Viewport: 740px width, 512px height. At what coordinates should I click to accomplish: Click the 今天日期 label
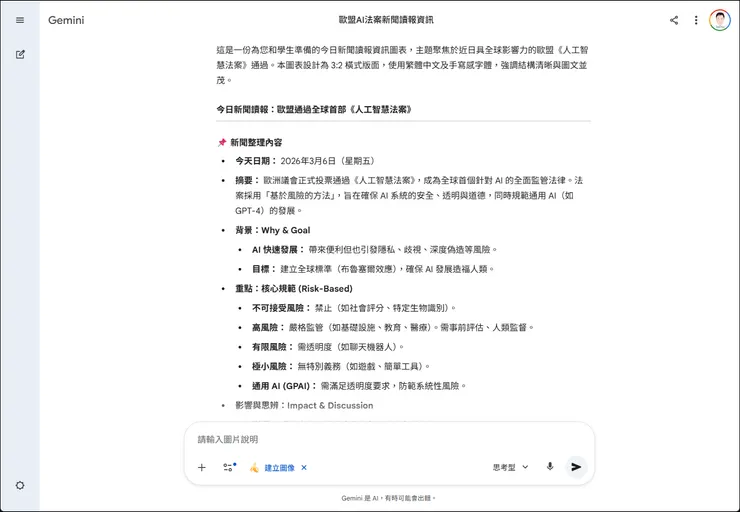[x=255, y=161]
